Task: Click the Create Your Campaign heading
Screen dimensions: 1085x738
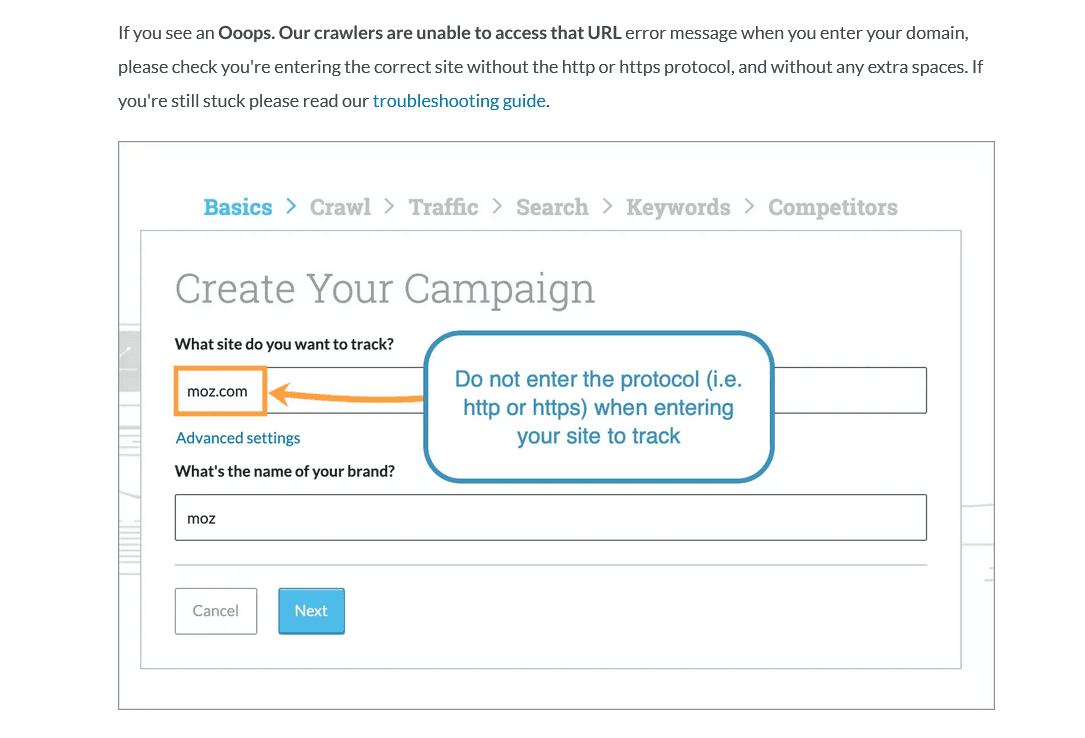Action: (x=385, y=289)
